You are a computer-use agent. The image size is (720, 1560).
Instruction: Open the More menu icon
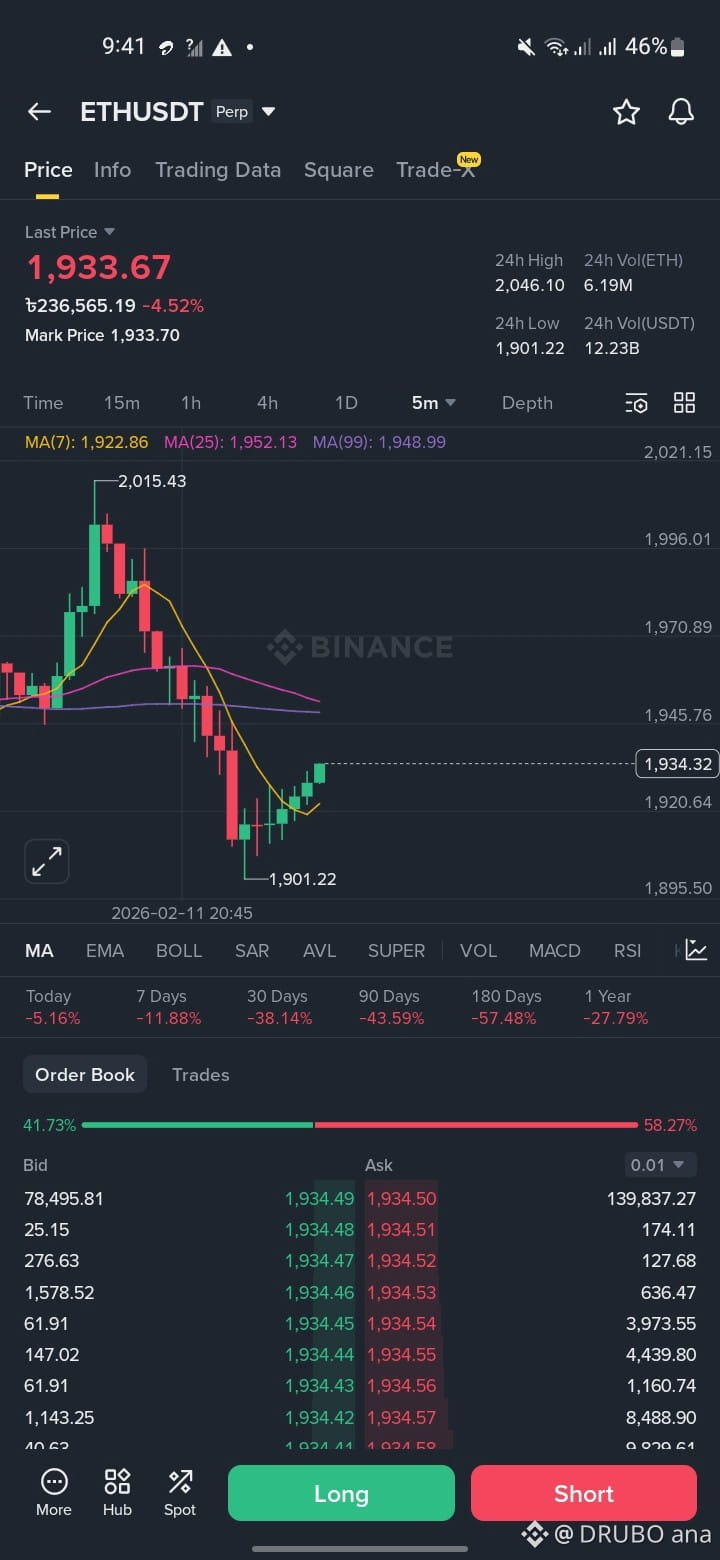[54, 1493]
